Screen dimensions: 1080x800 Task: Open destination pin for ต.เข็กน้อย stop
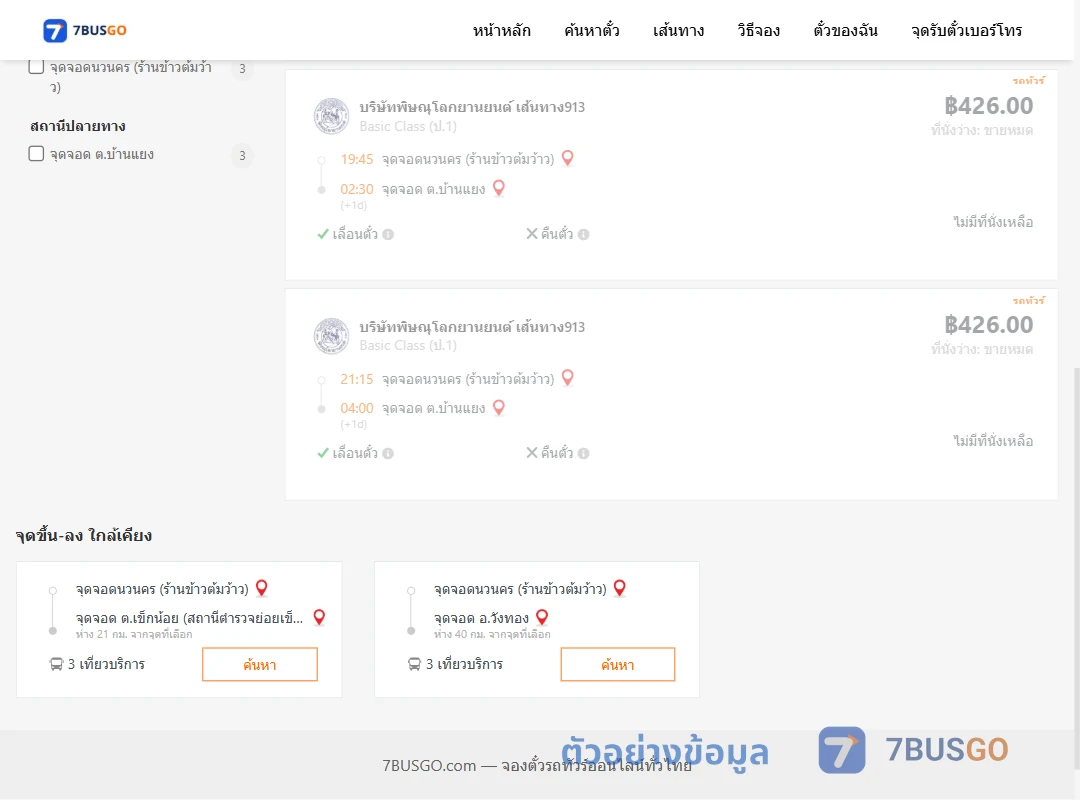(319, 617)
